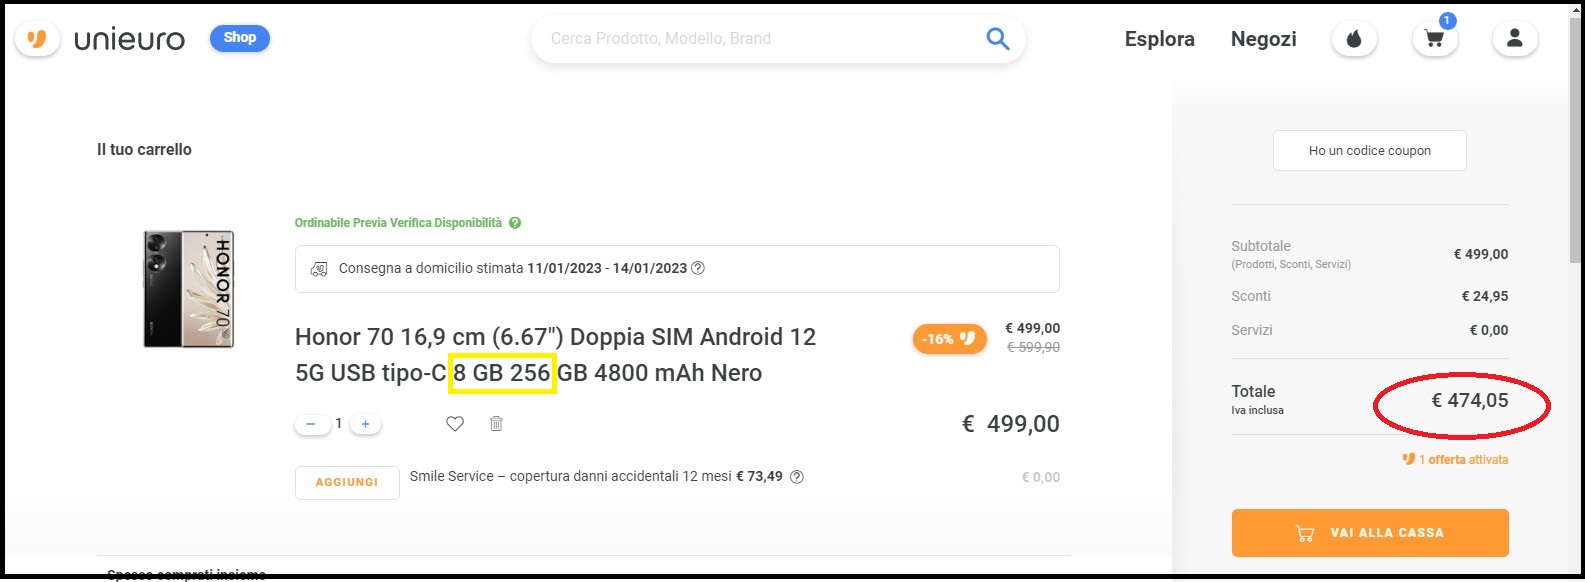Open the shopping cart icon

1434,39
